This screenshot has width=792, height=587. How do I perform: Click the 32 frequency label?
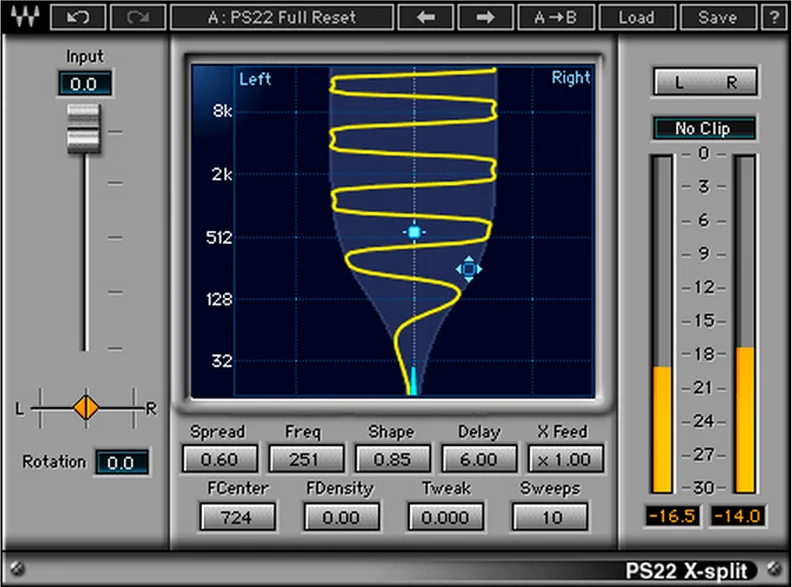tap(222, 361)
